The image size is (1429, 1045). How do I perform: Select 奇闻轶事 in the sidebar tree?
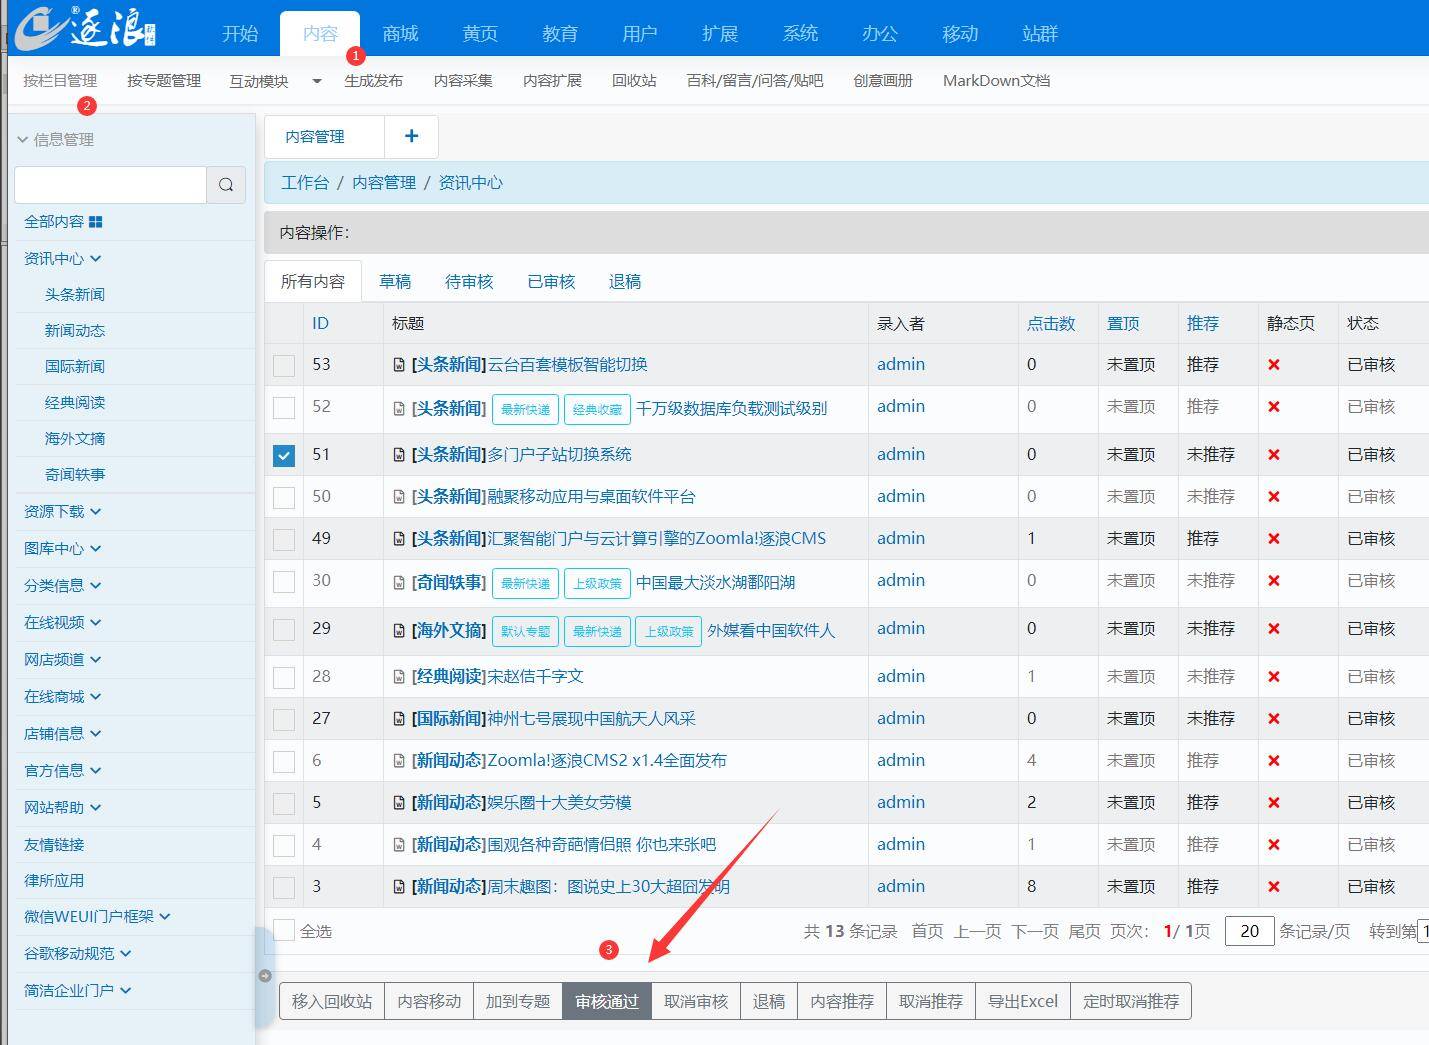[75, 475]
